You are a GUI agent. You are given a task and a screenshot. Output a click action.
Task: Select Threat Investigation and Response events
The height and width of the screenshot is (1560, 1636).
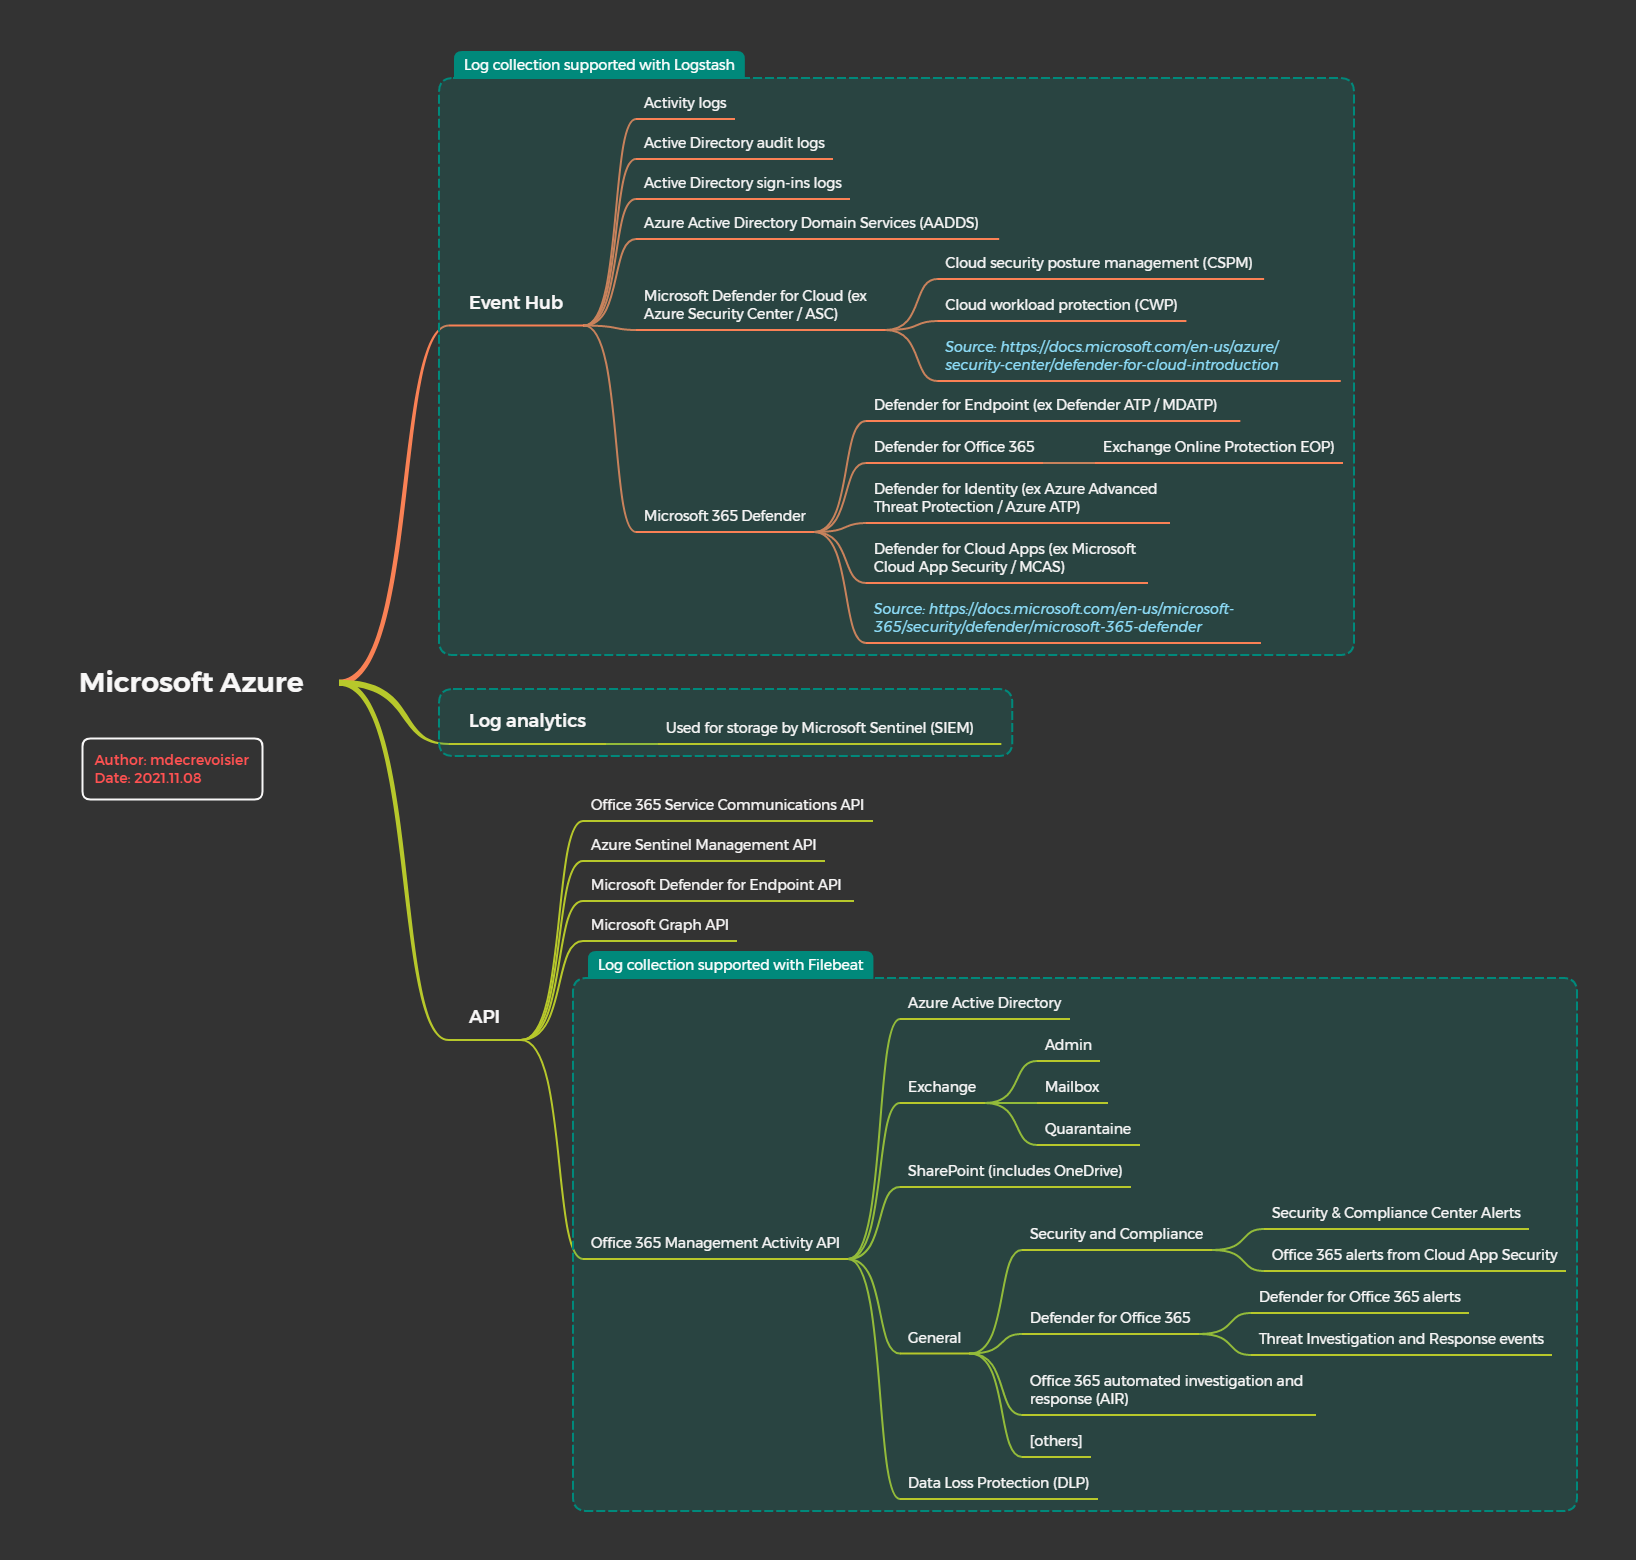(1401, 1339)
